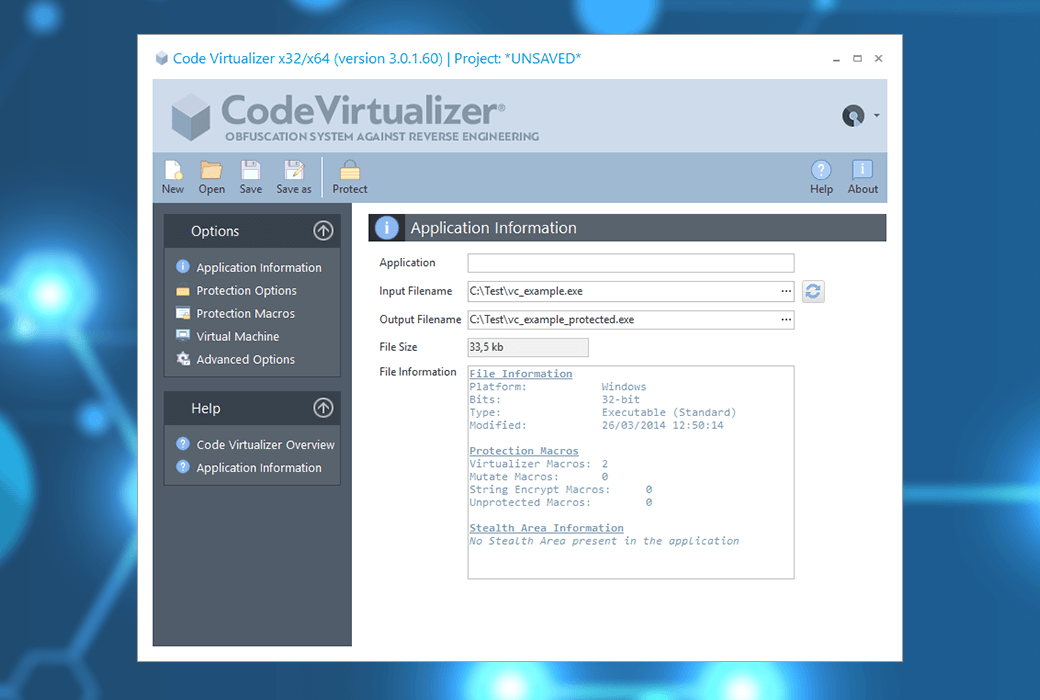Image resolution: width=1040 pixels, height=700 pixels.
Task: Click the Stealth Area Information link
Action: pos(546,527)
